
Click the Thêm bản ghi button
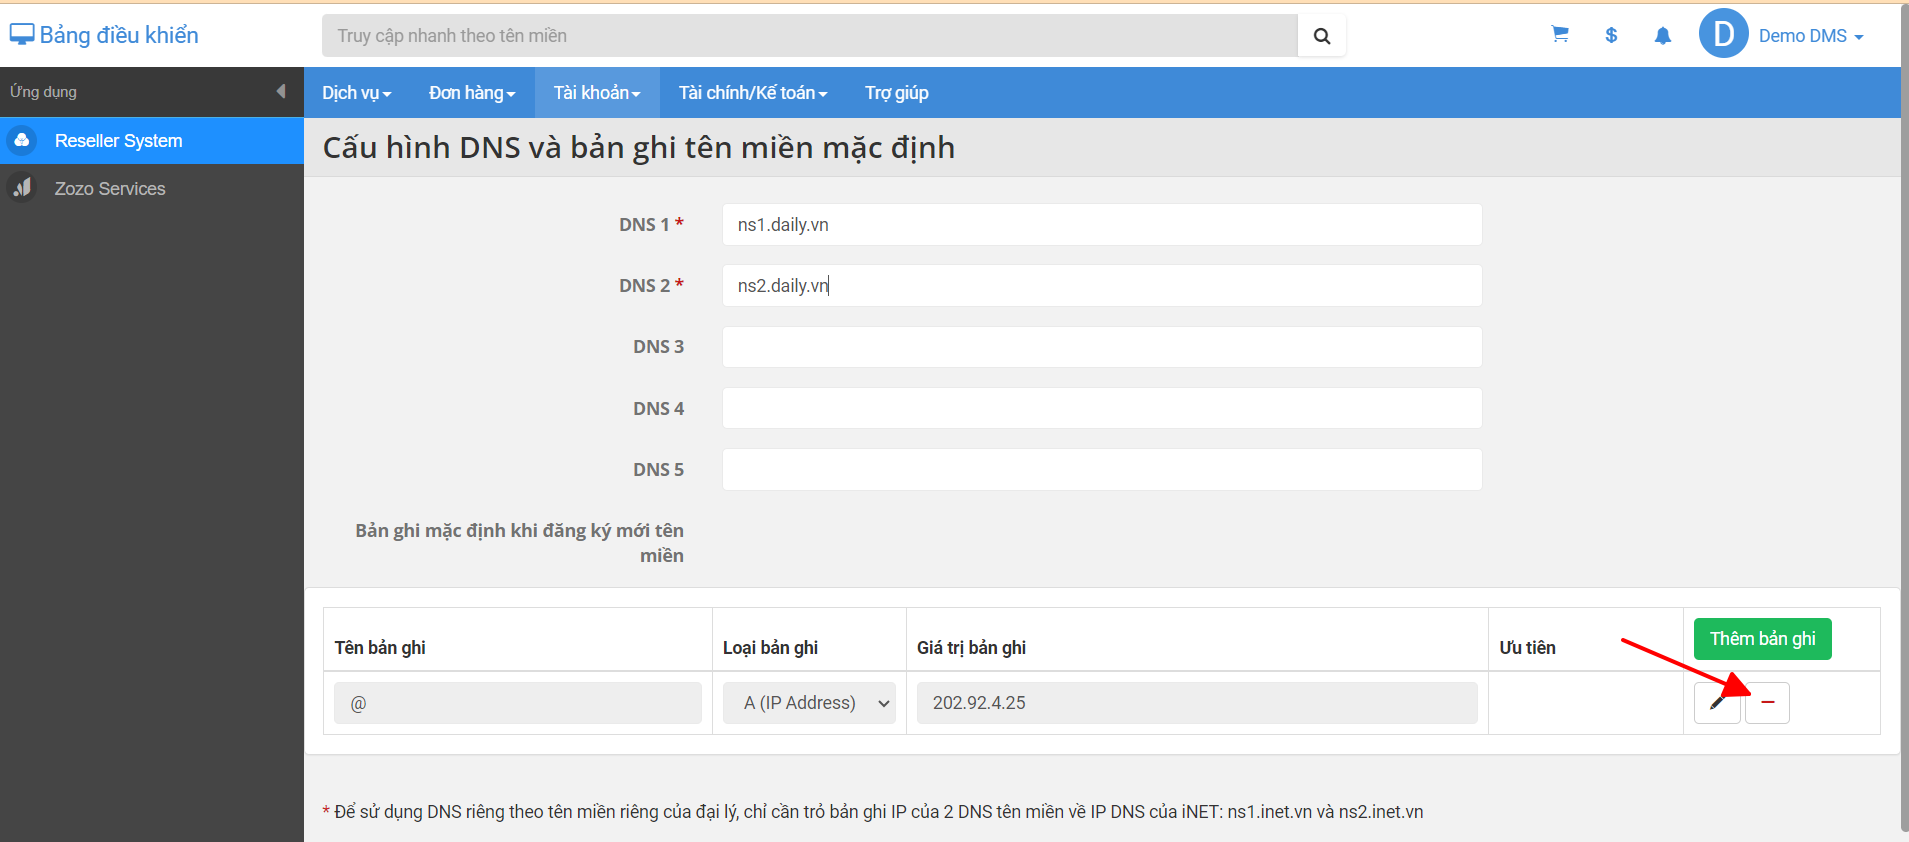click(1762, 639)
